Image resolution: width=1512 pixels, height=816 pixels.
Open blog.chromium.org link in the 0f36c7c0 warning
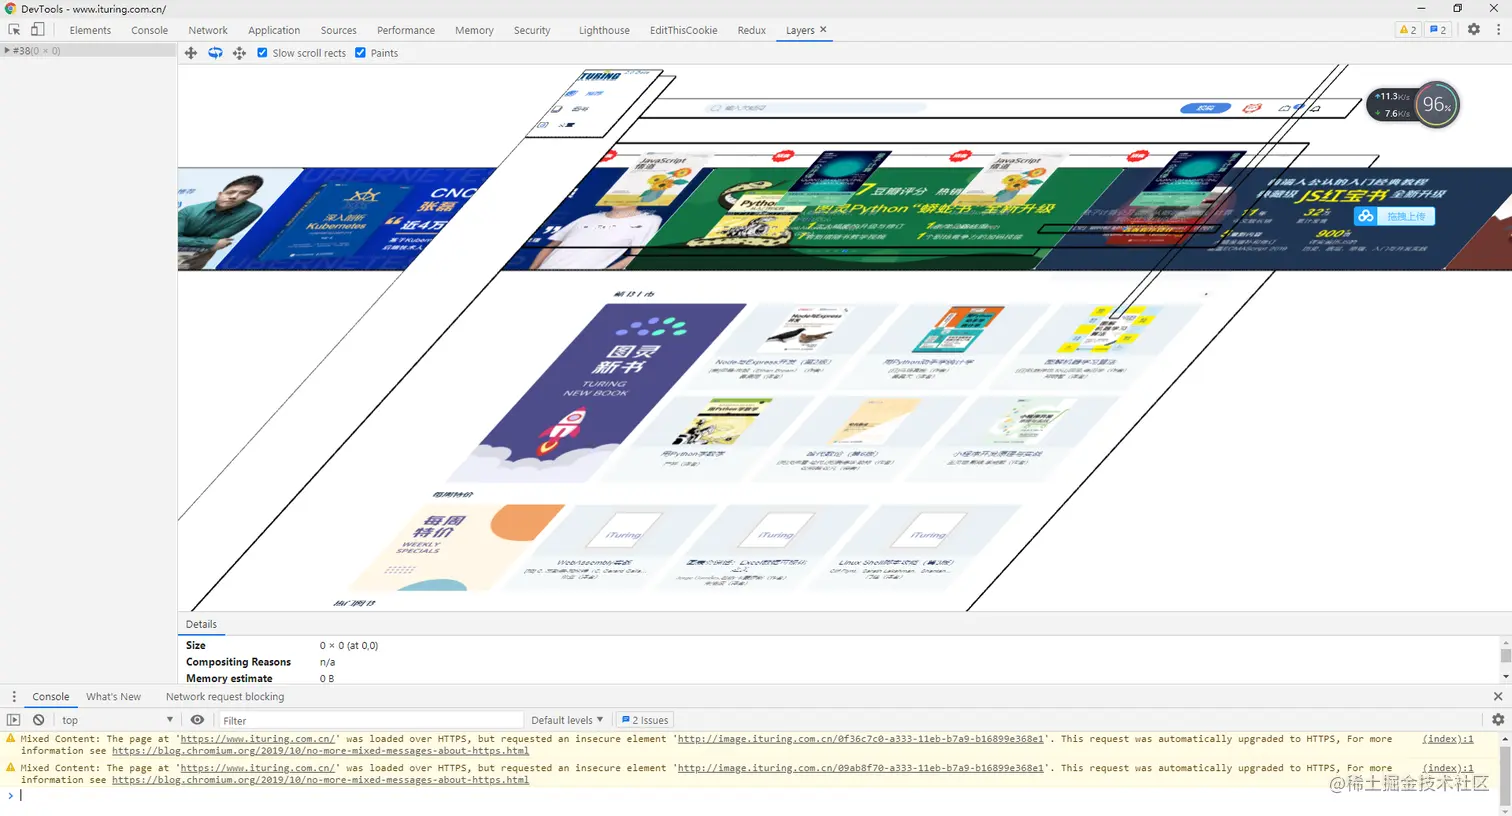(x=320, y=751)
